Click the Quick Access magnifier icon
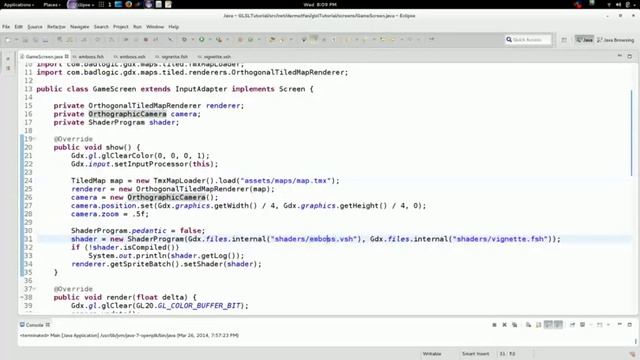 pos(509,40)
